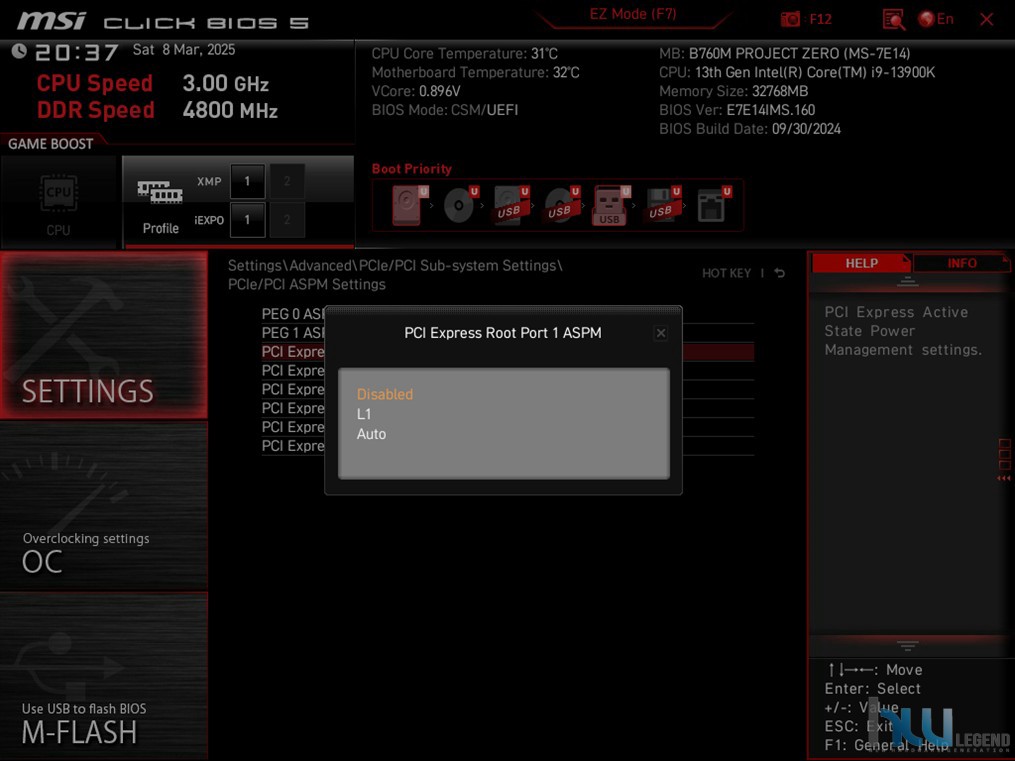Click the Motherboard Temperature reading

pos(475,72)
